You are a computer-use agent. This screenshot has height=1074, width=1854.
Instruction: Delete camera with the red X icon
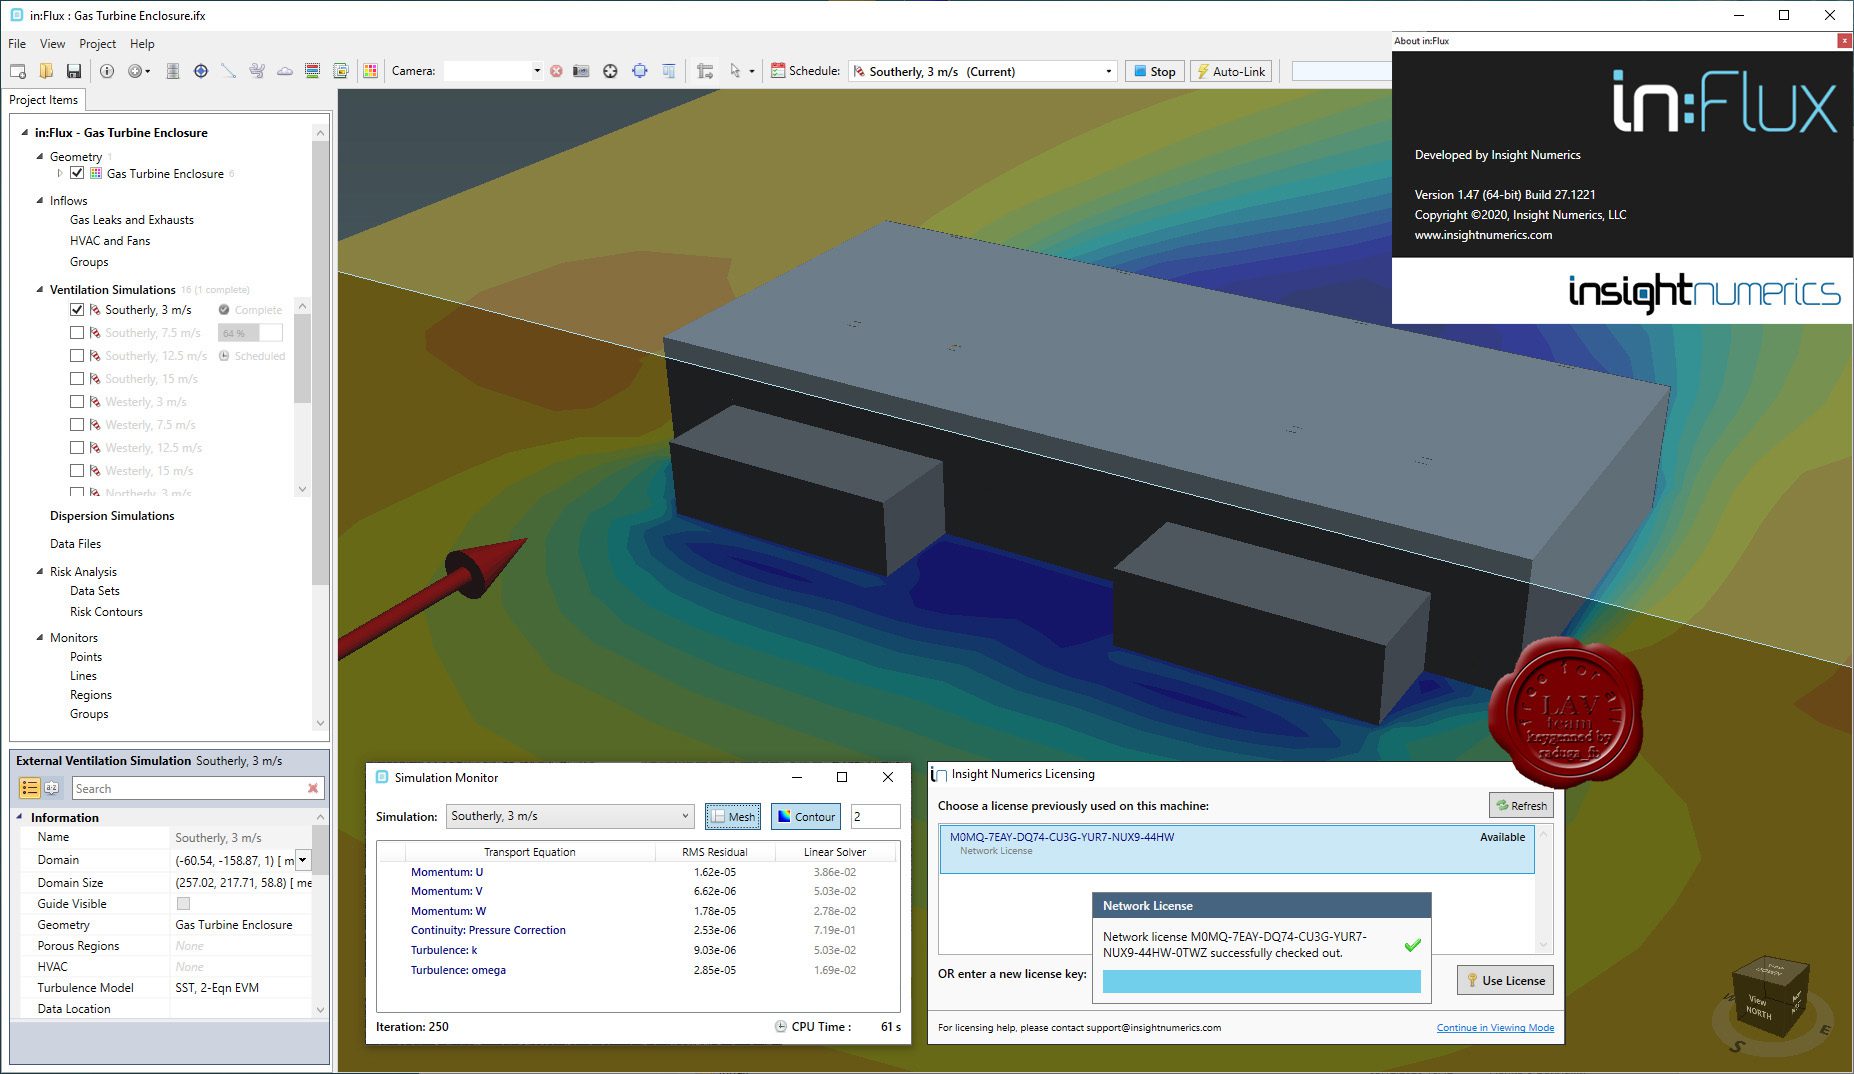556,71
